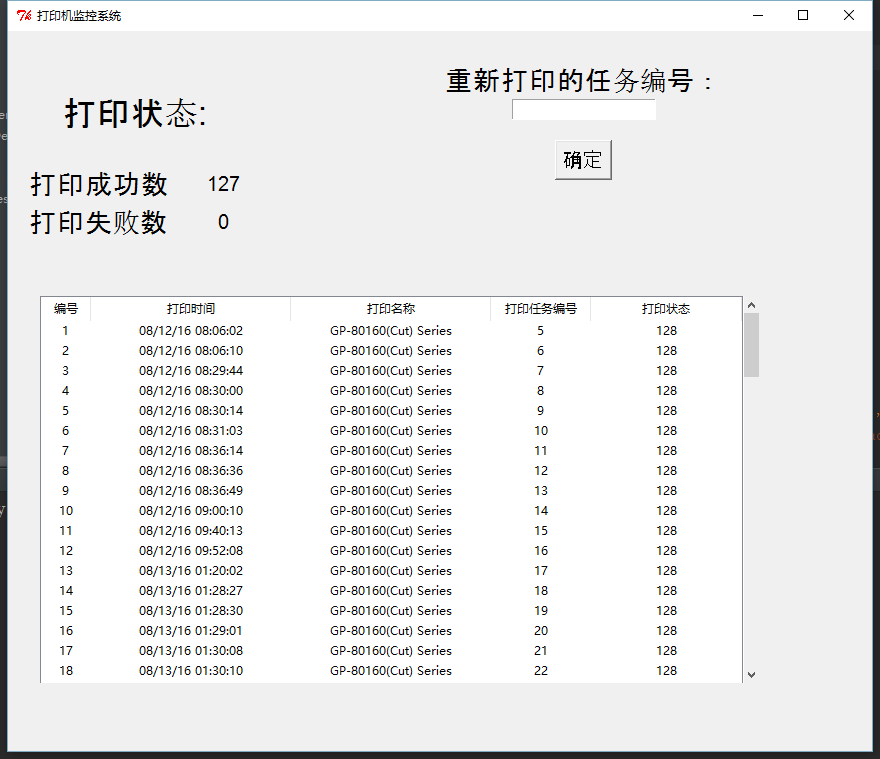This screenshot has height=759, width=880.
Task: Click the 重新打印的任务编号 input field
Action: [x=583, y=109]
